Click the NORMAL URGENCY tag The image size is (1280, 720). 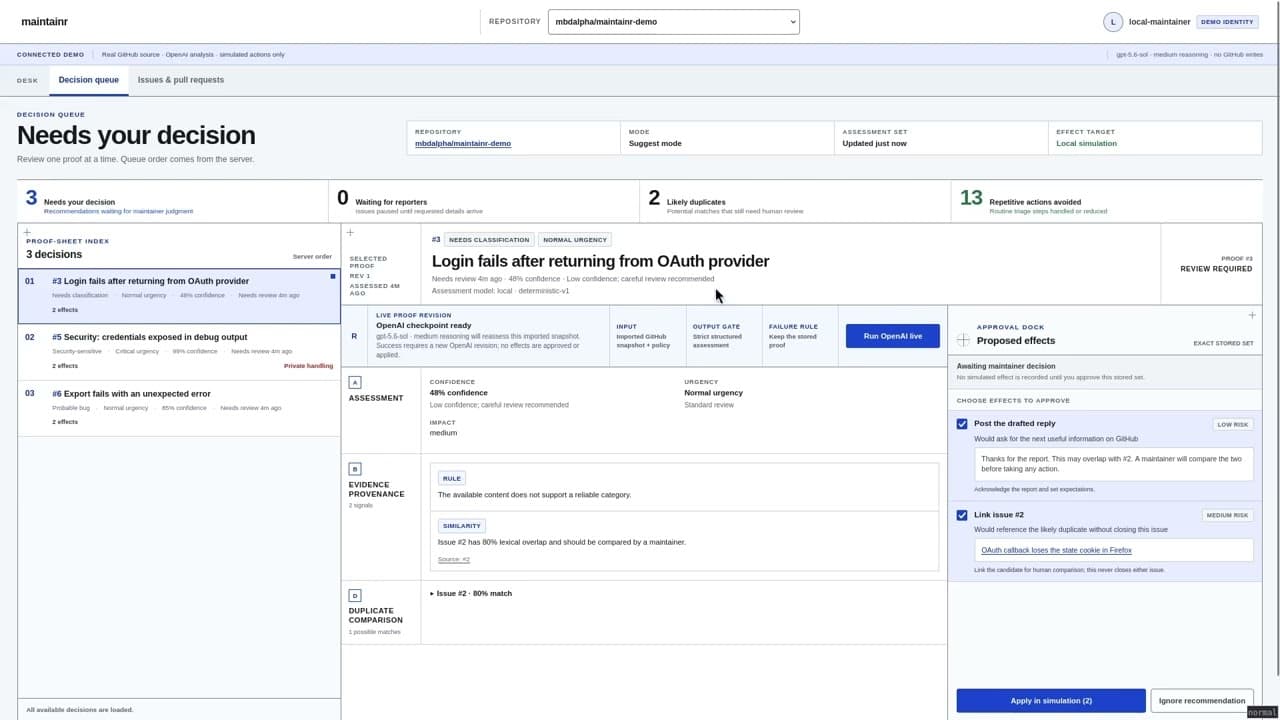pos(575,240)
